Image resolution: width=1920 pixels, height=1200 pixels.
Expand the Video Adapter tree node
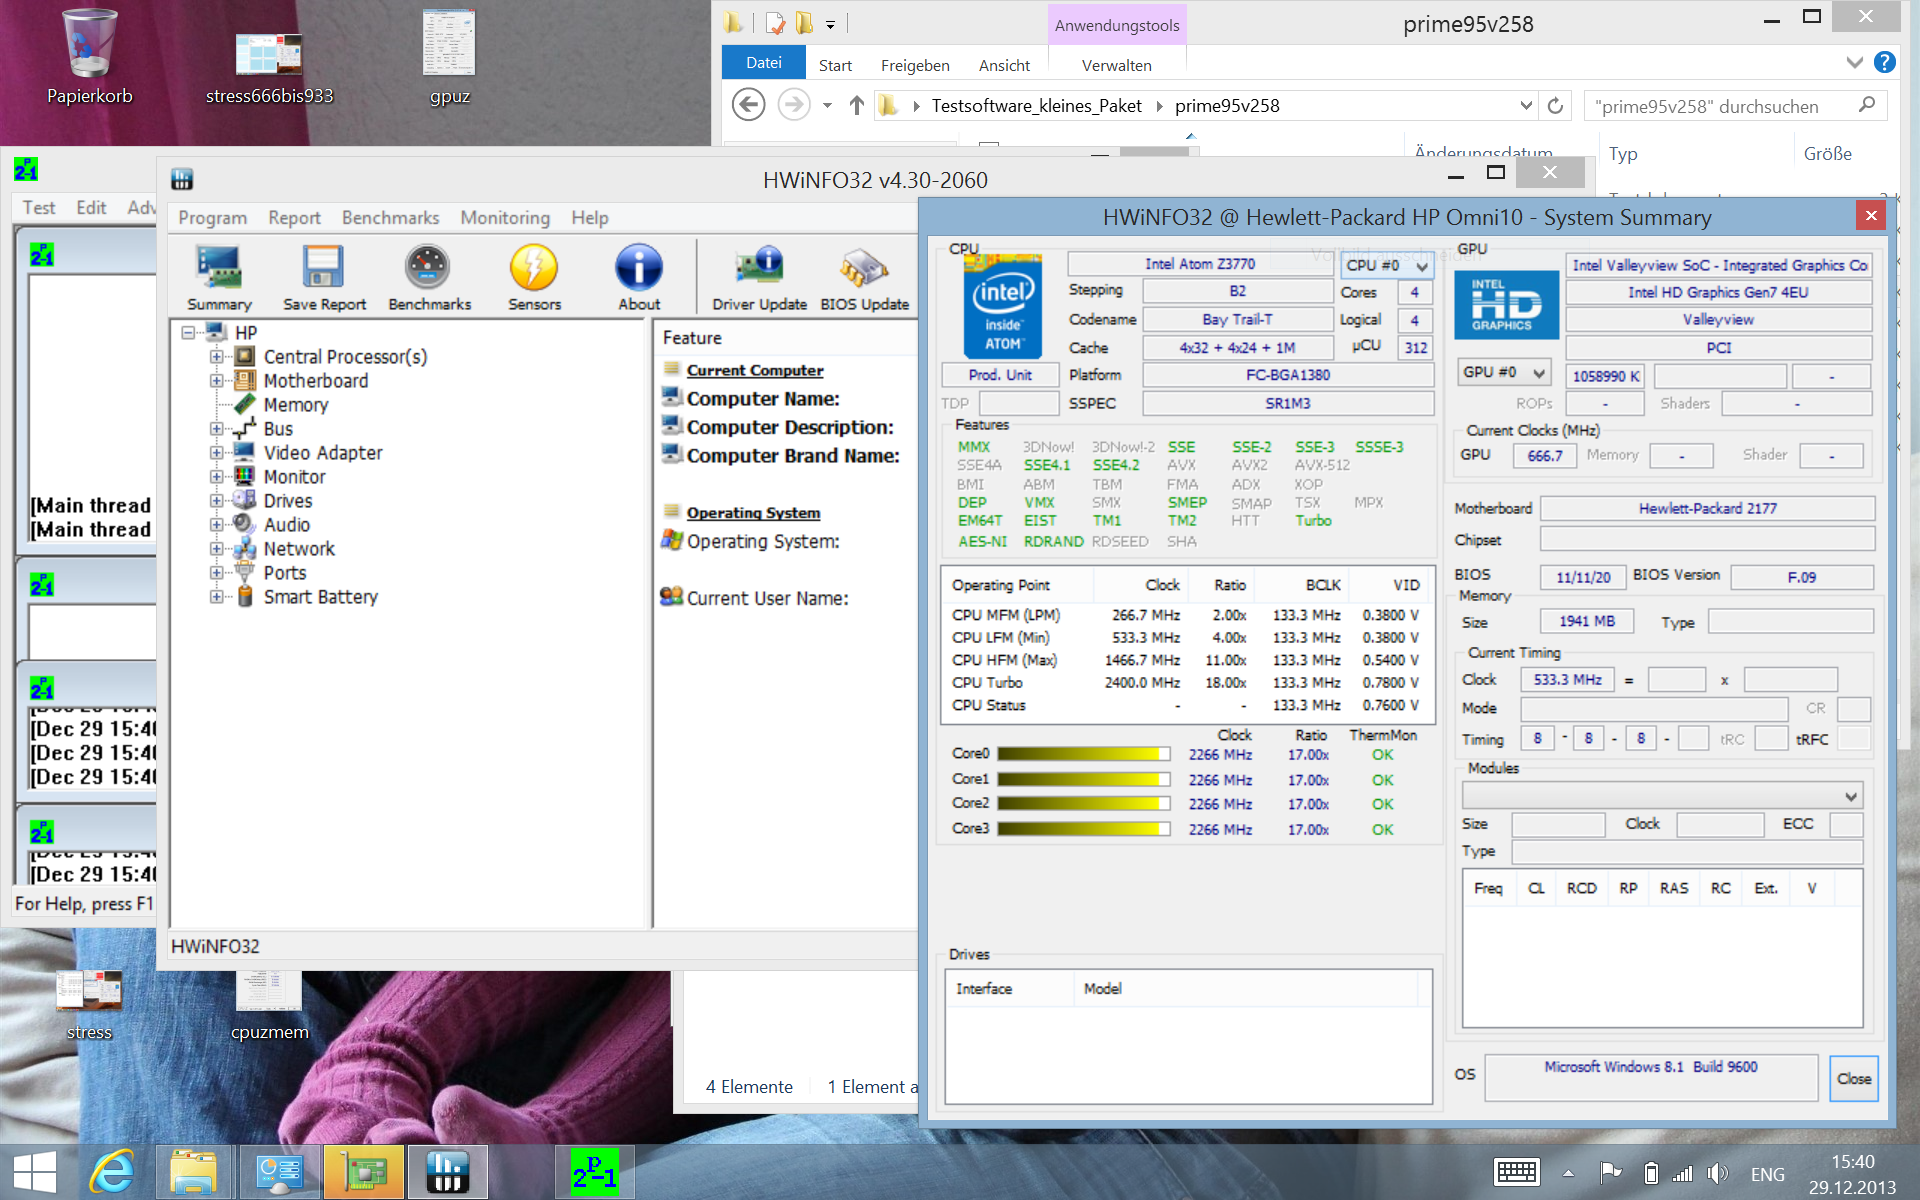pos(216,453)
